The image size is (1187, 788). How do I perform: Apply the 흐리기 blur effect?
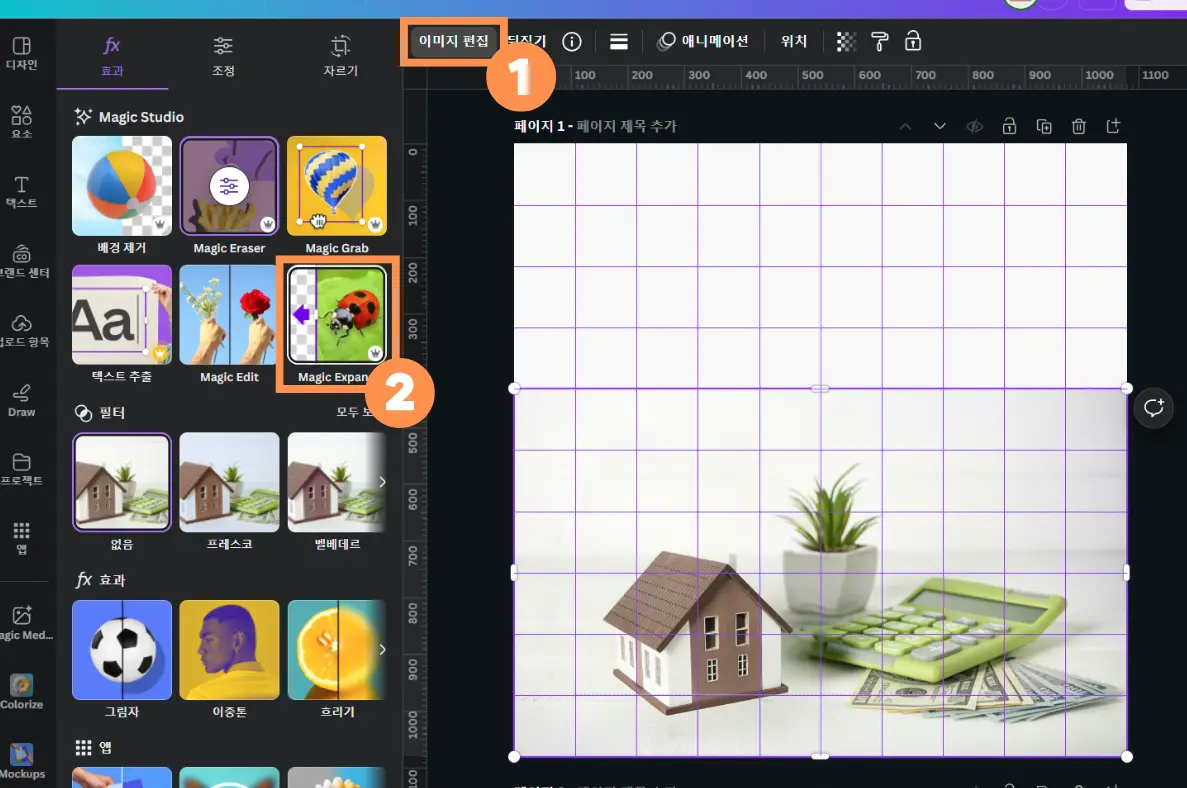pos(337,650)
